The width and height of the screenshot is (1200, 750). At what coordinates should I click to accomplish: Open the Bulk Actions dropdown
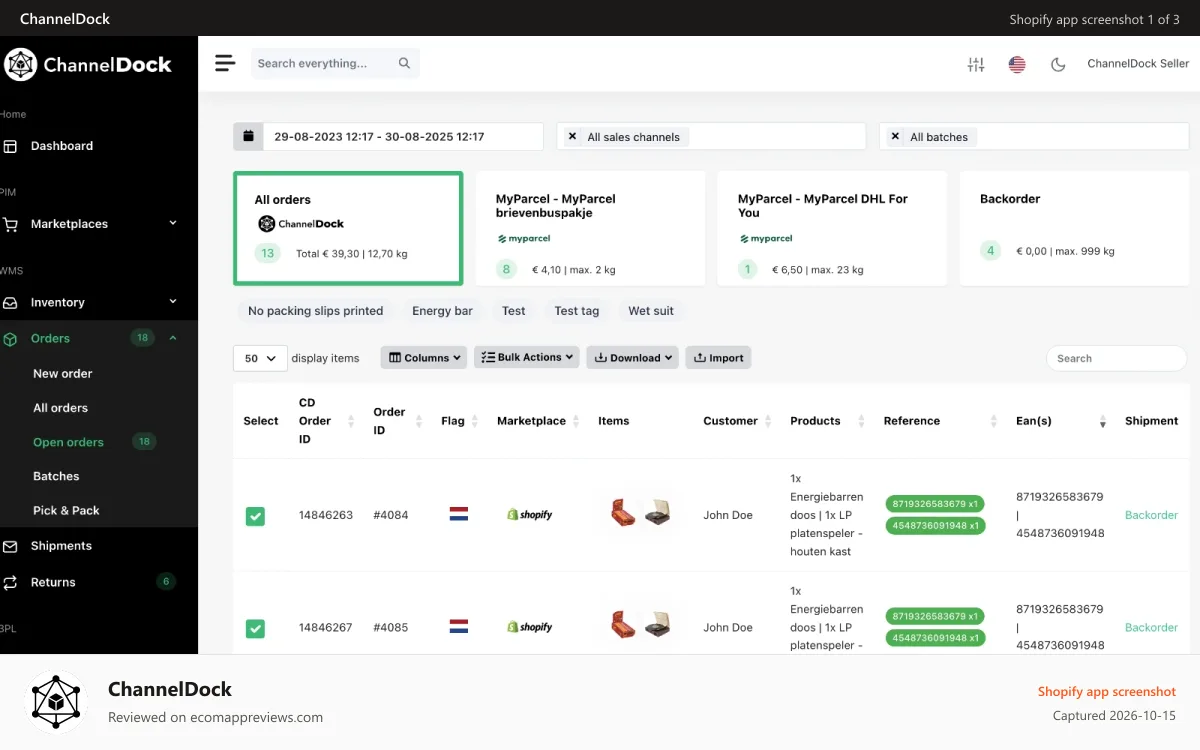click(527, 357)
